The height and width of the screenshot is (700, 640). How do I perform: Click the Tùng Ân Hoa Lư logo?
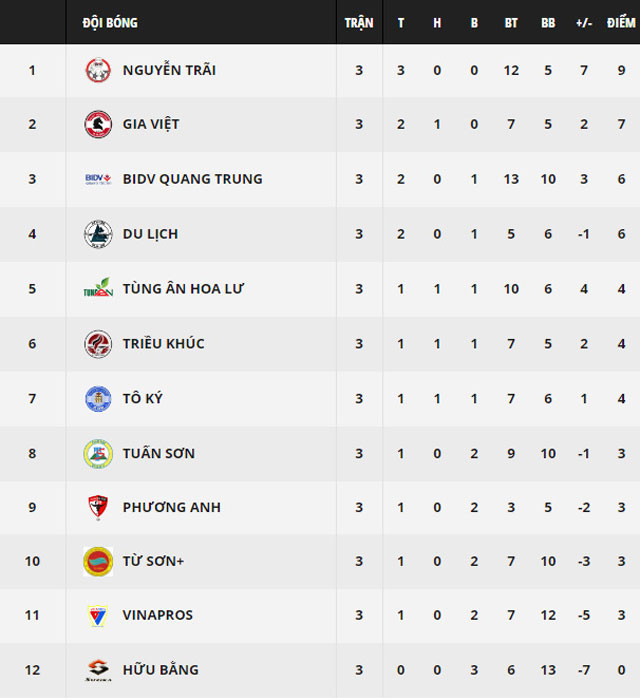point(97,289)
